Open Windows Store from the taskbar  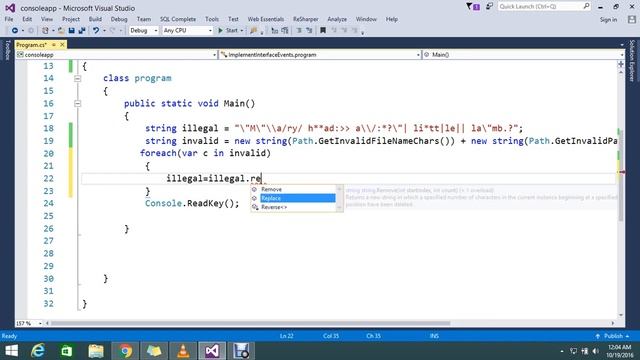67,351
